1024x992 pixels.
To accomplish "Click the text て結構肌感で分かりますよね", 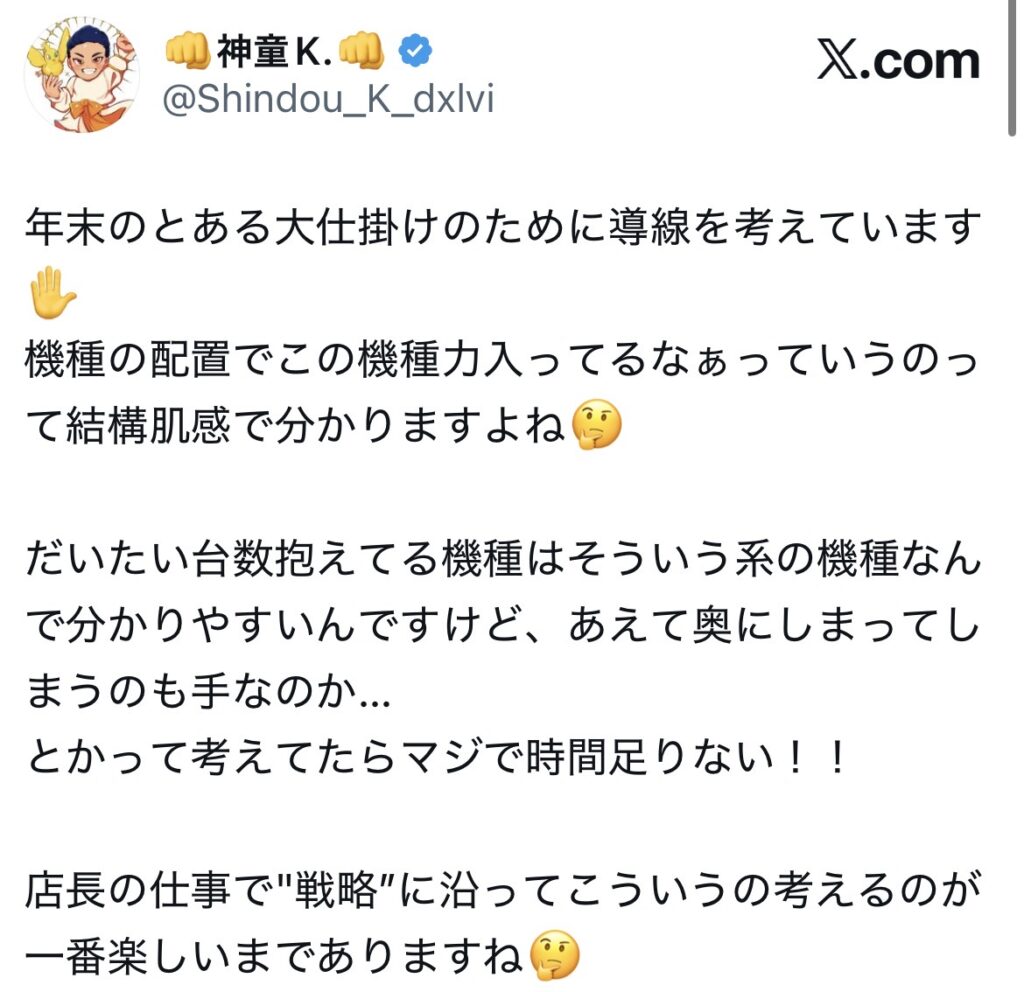I will point(296,426).
